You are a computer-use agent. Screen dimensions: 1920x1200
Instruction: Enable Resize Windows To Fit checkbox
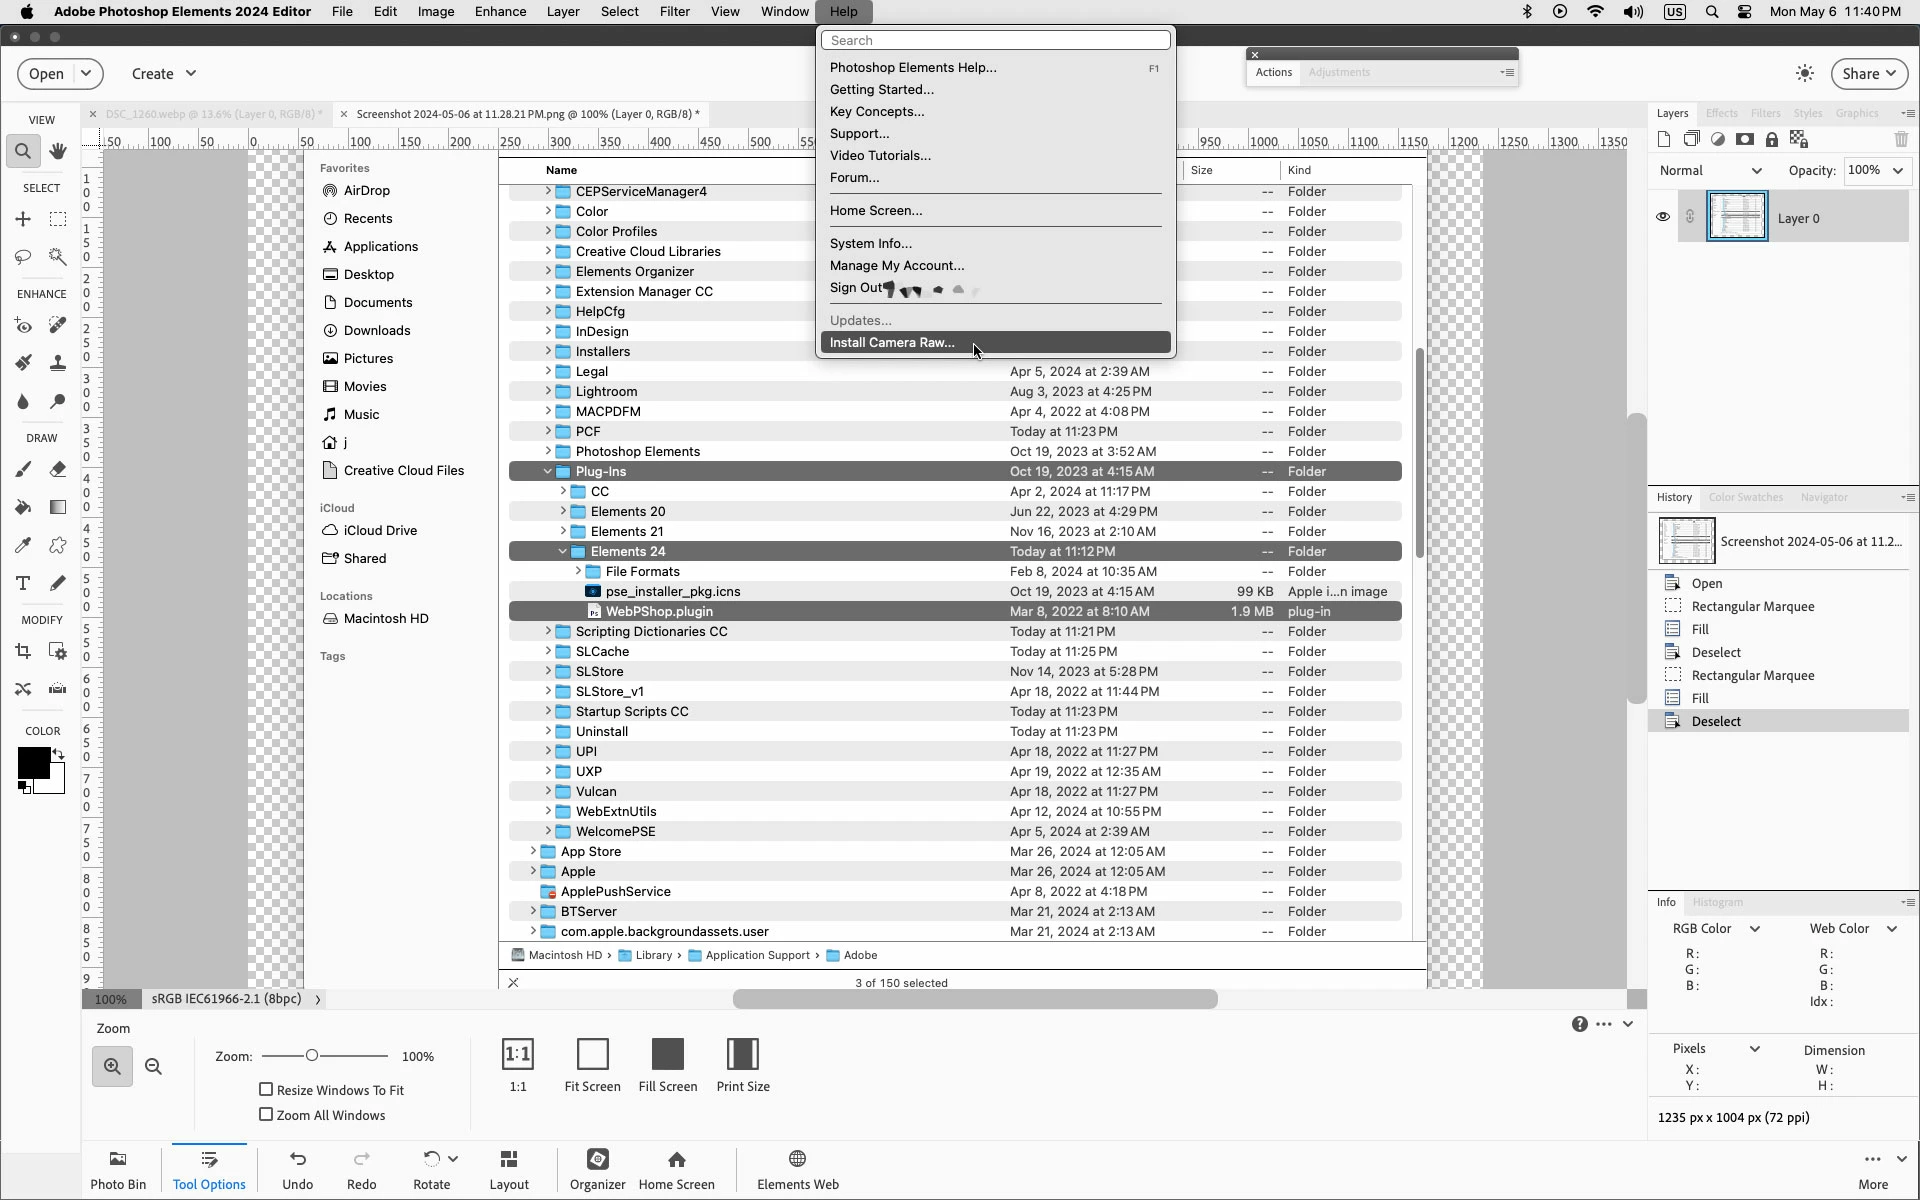coord(266,1089)
